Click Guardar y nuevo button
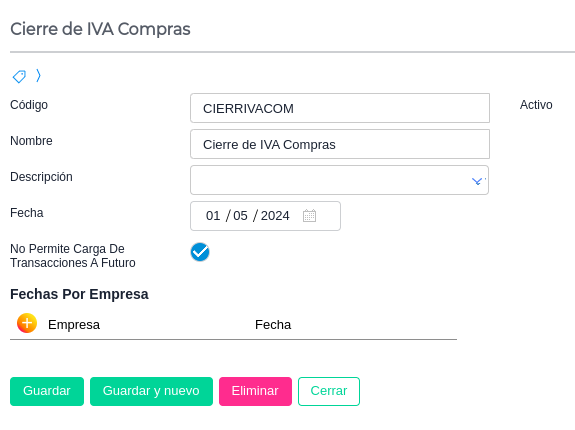Viewport: 575px width, 430px height. point(151,391)
